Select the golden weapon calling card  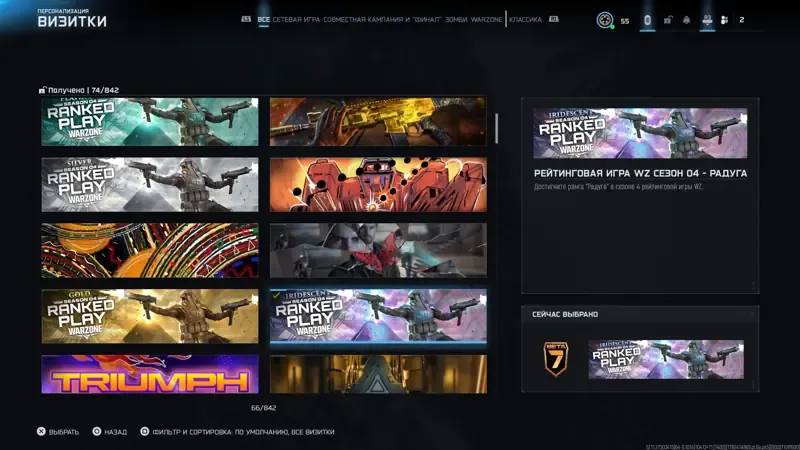coord(378,122)
